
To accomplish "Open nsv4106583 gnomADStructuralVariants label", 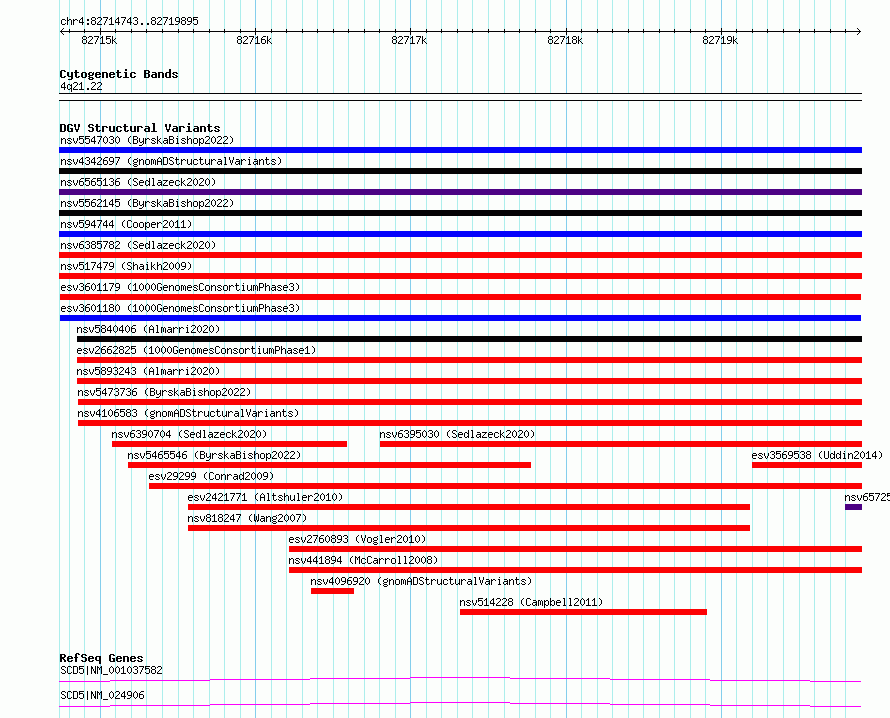I will tap(188, 413).
